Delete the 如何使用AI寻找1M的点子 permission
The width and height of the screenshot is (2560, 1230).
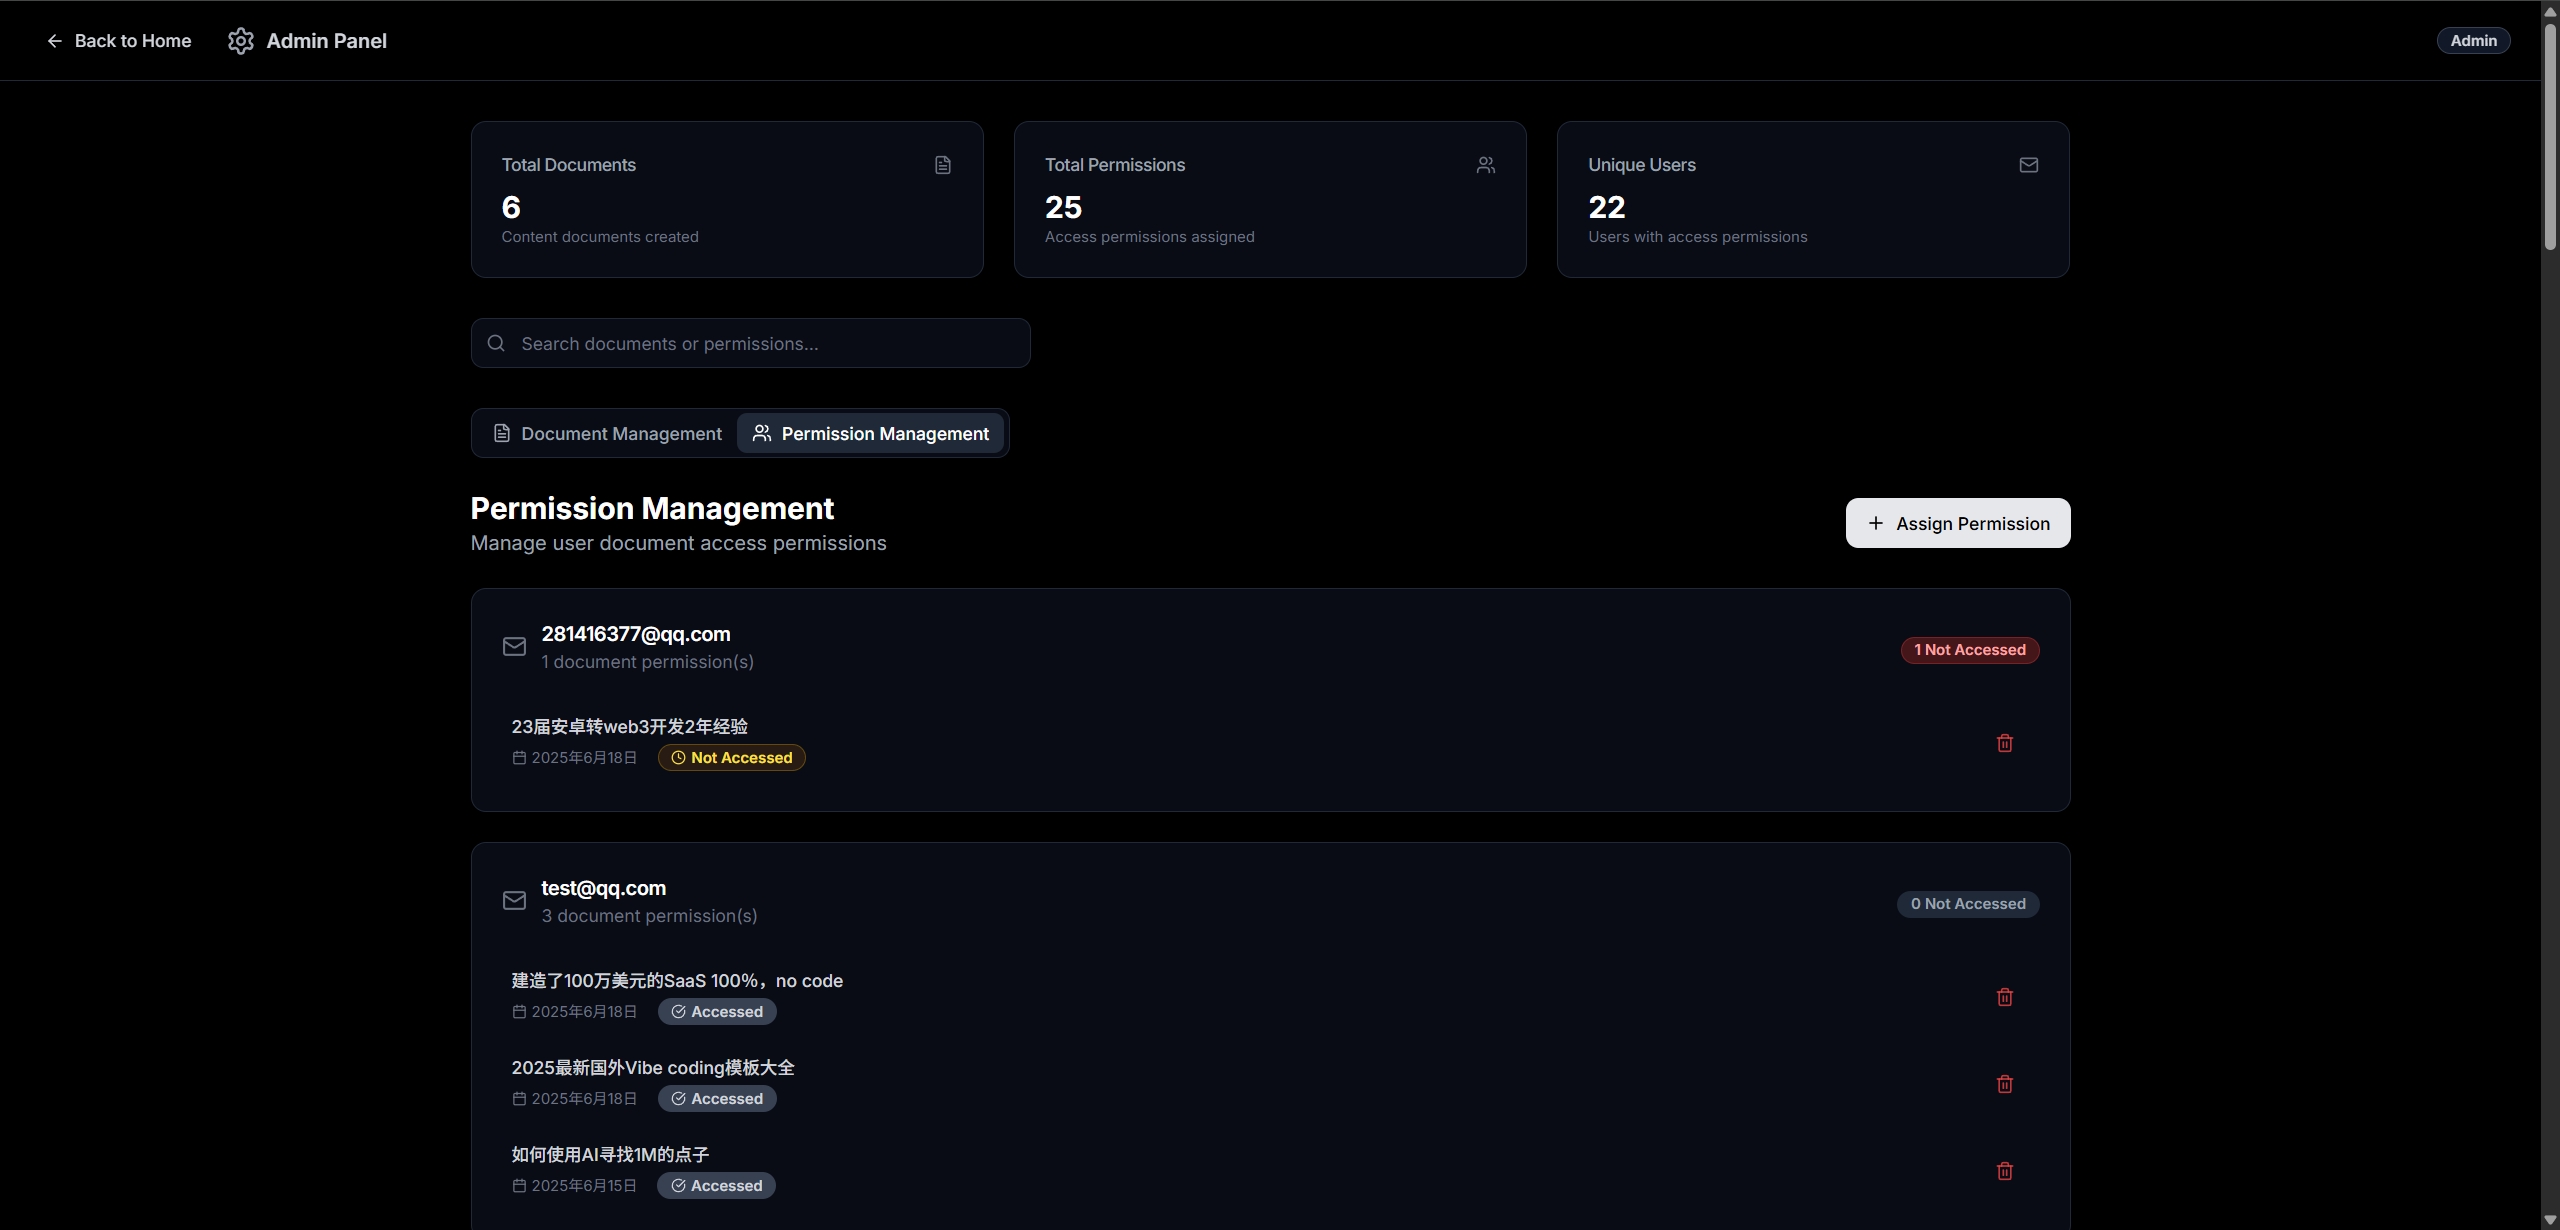[2004, 1171]
